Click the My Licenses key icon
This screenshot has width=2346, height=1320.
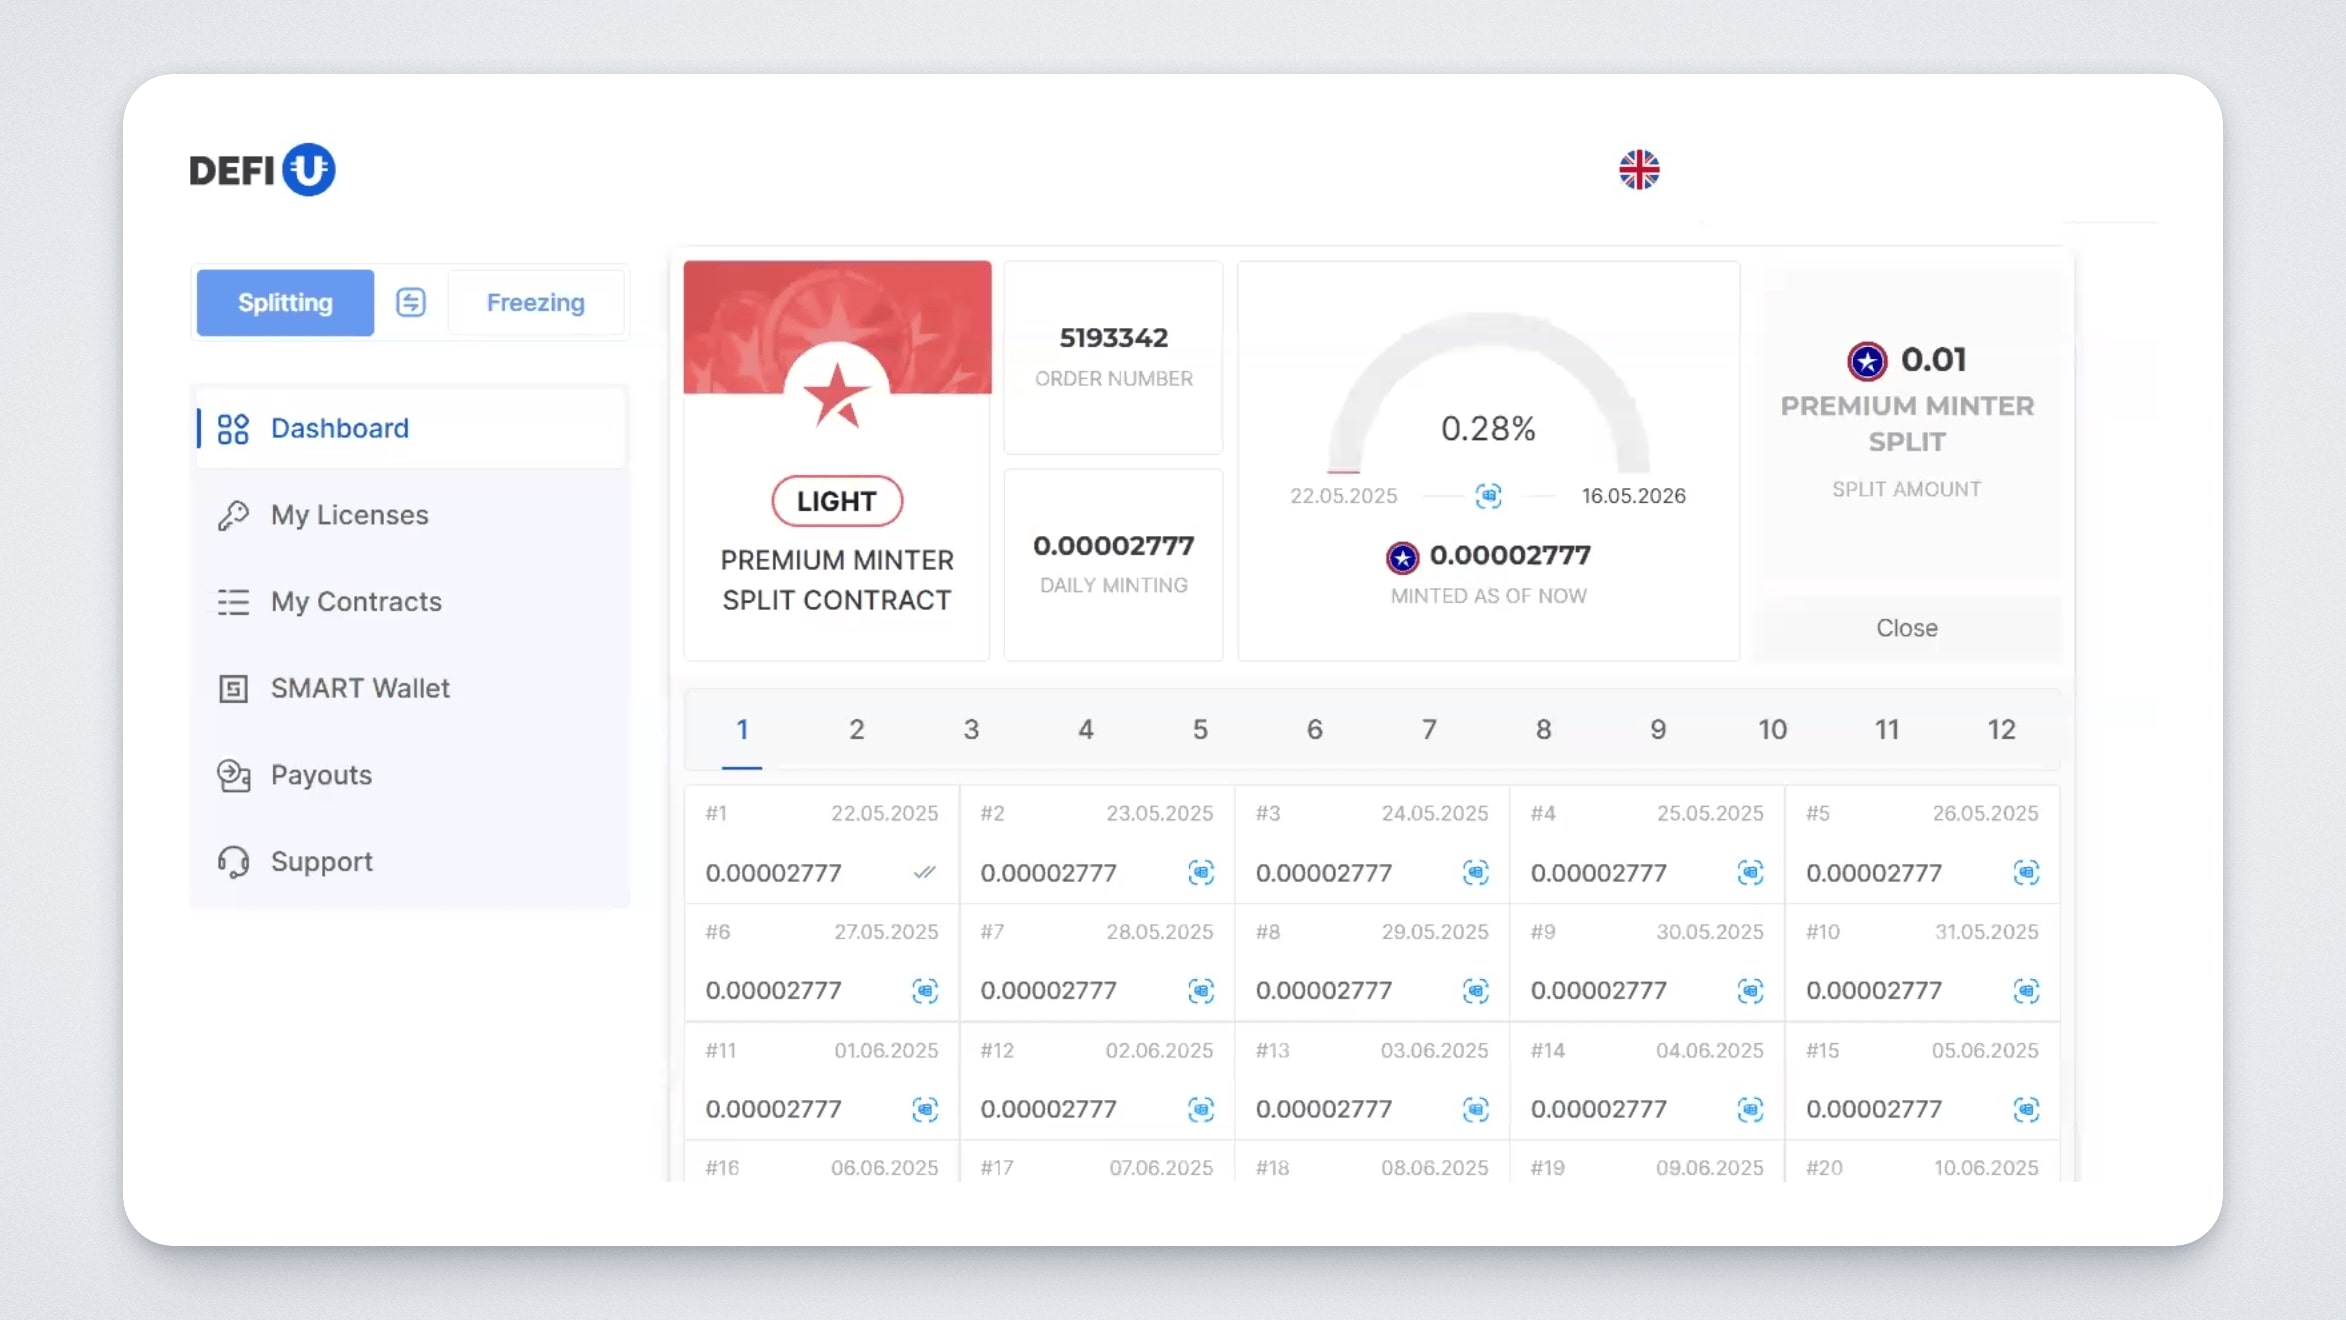[233, 515]
